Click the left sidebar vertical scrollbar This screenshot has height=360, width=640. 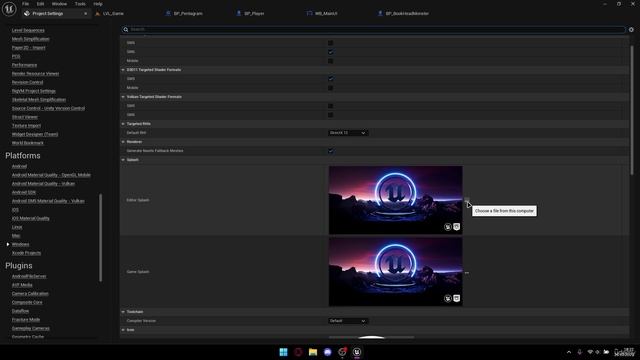click(x=100, y=238)
